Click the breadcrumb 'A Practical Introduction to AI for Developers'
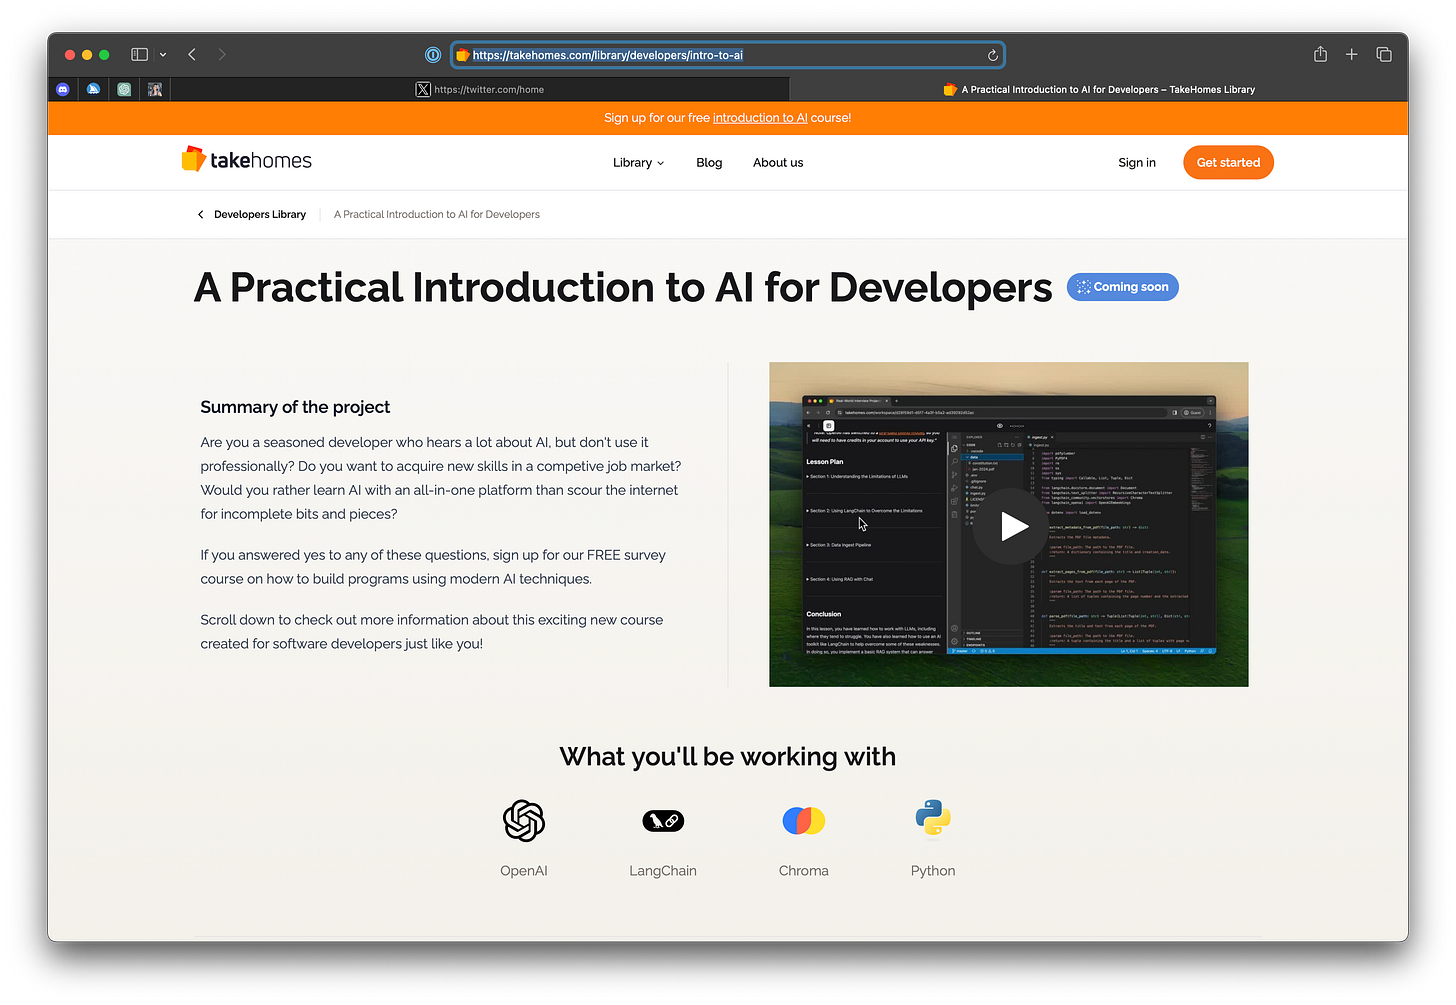1456x1005 pixels. tap(437, 214)
